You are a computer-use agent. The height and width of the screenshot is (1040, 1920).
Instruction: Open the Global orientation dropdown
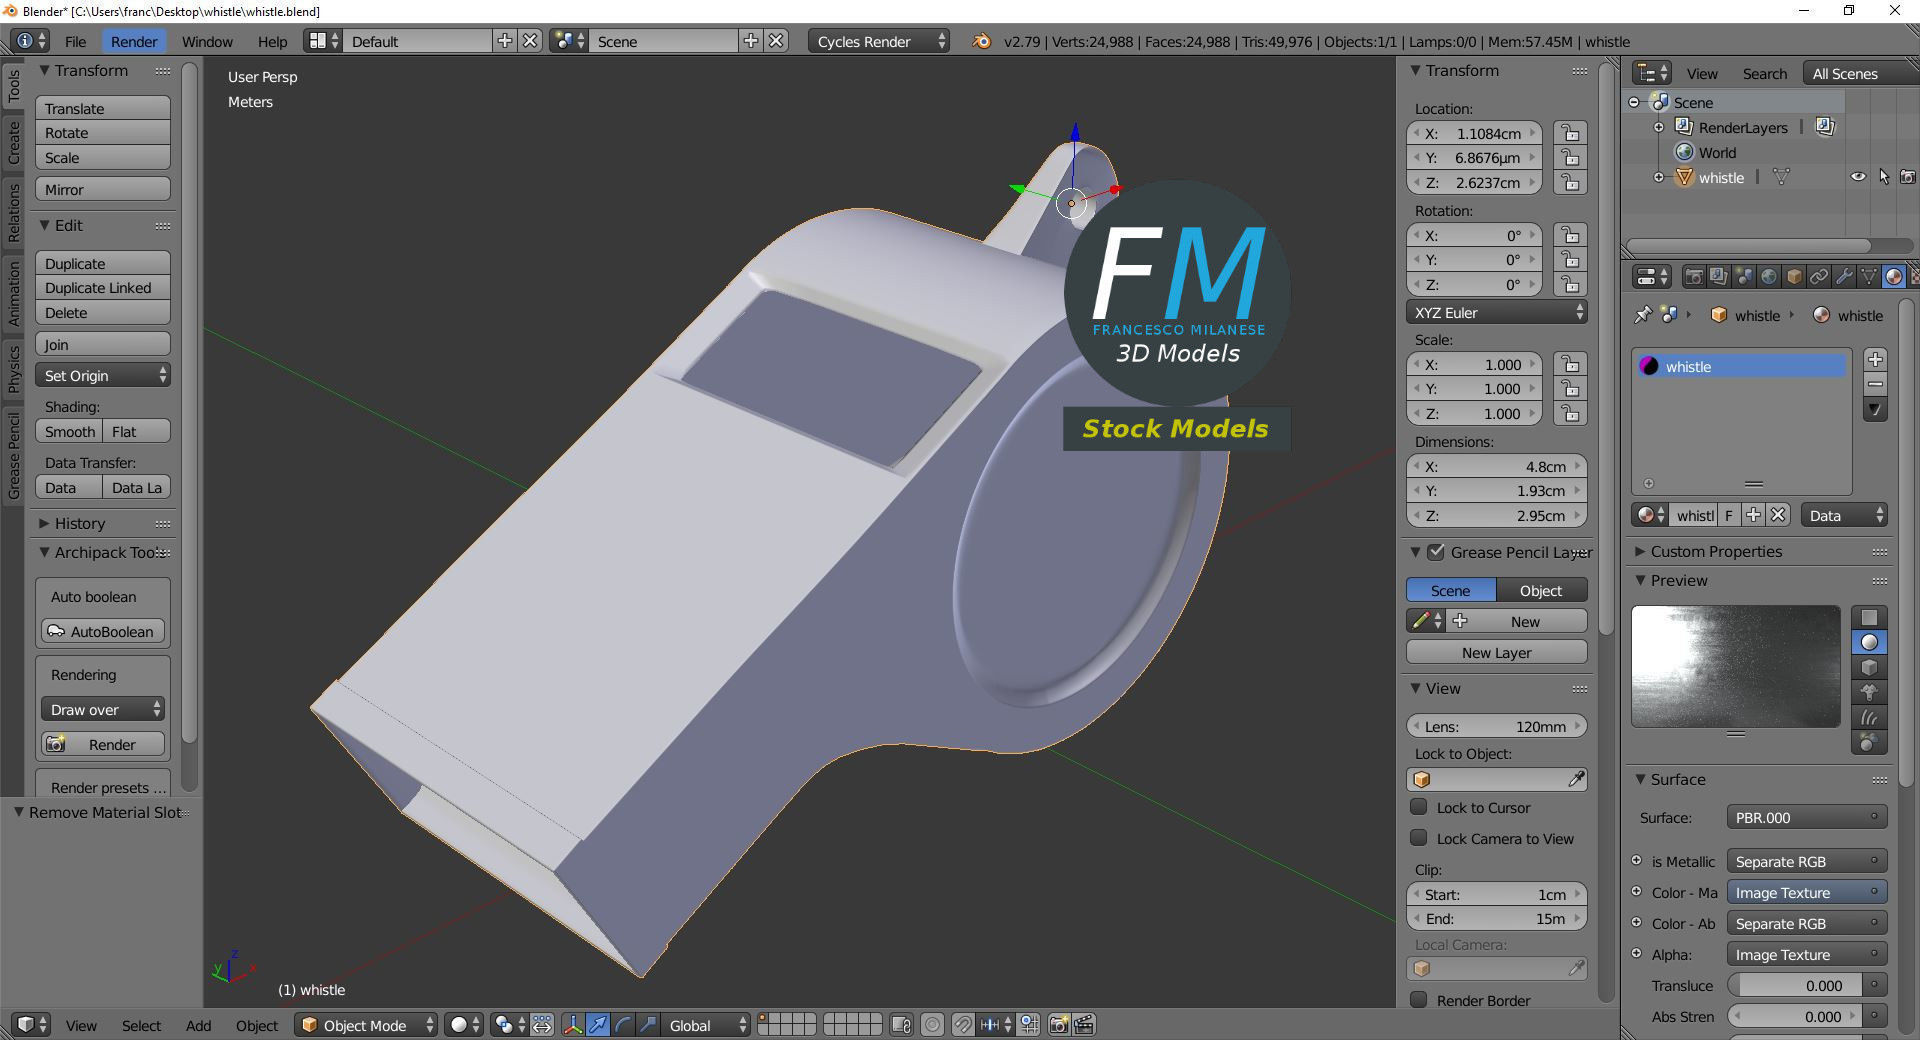(705, 1025)
